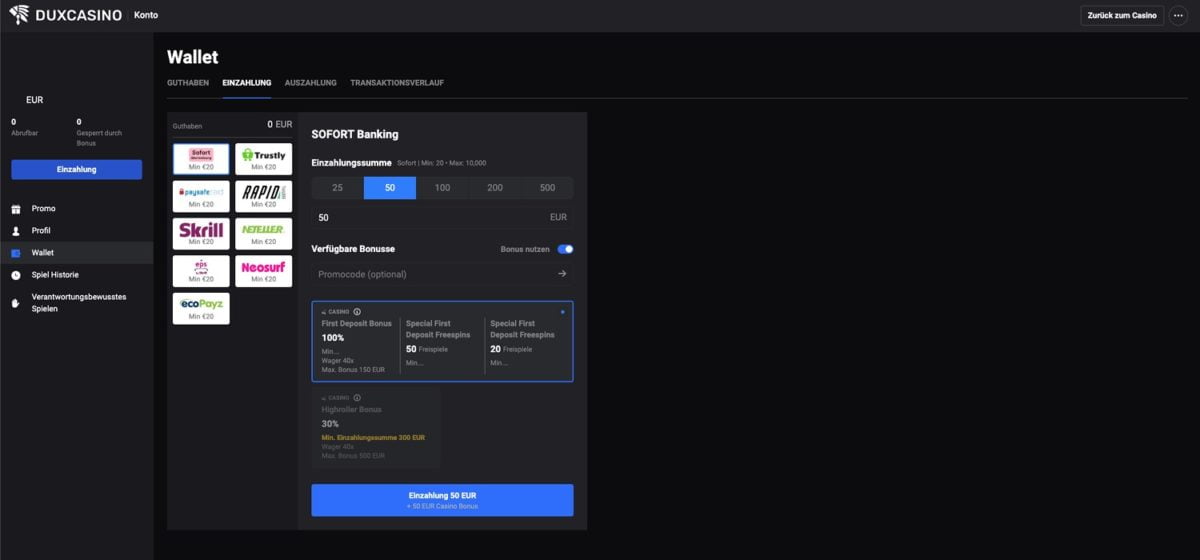Click the 50 Freispiele bonus section
Screen dimensions: 1200x560
[442, 343]
